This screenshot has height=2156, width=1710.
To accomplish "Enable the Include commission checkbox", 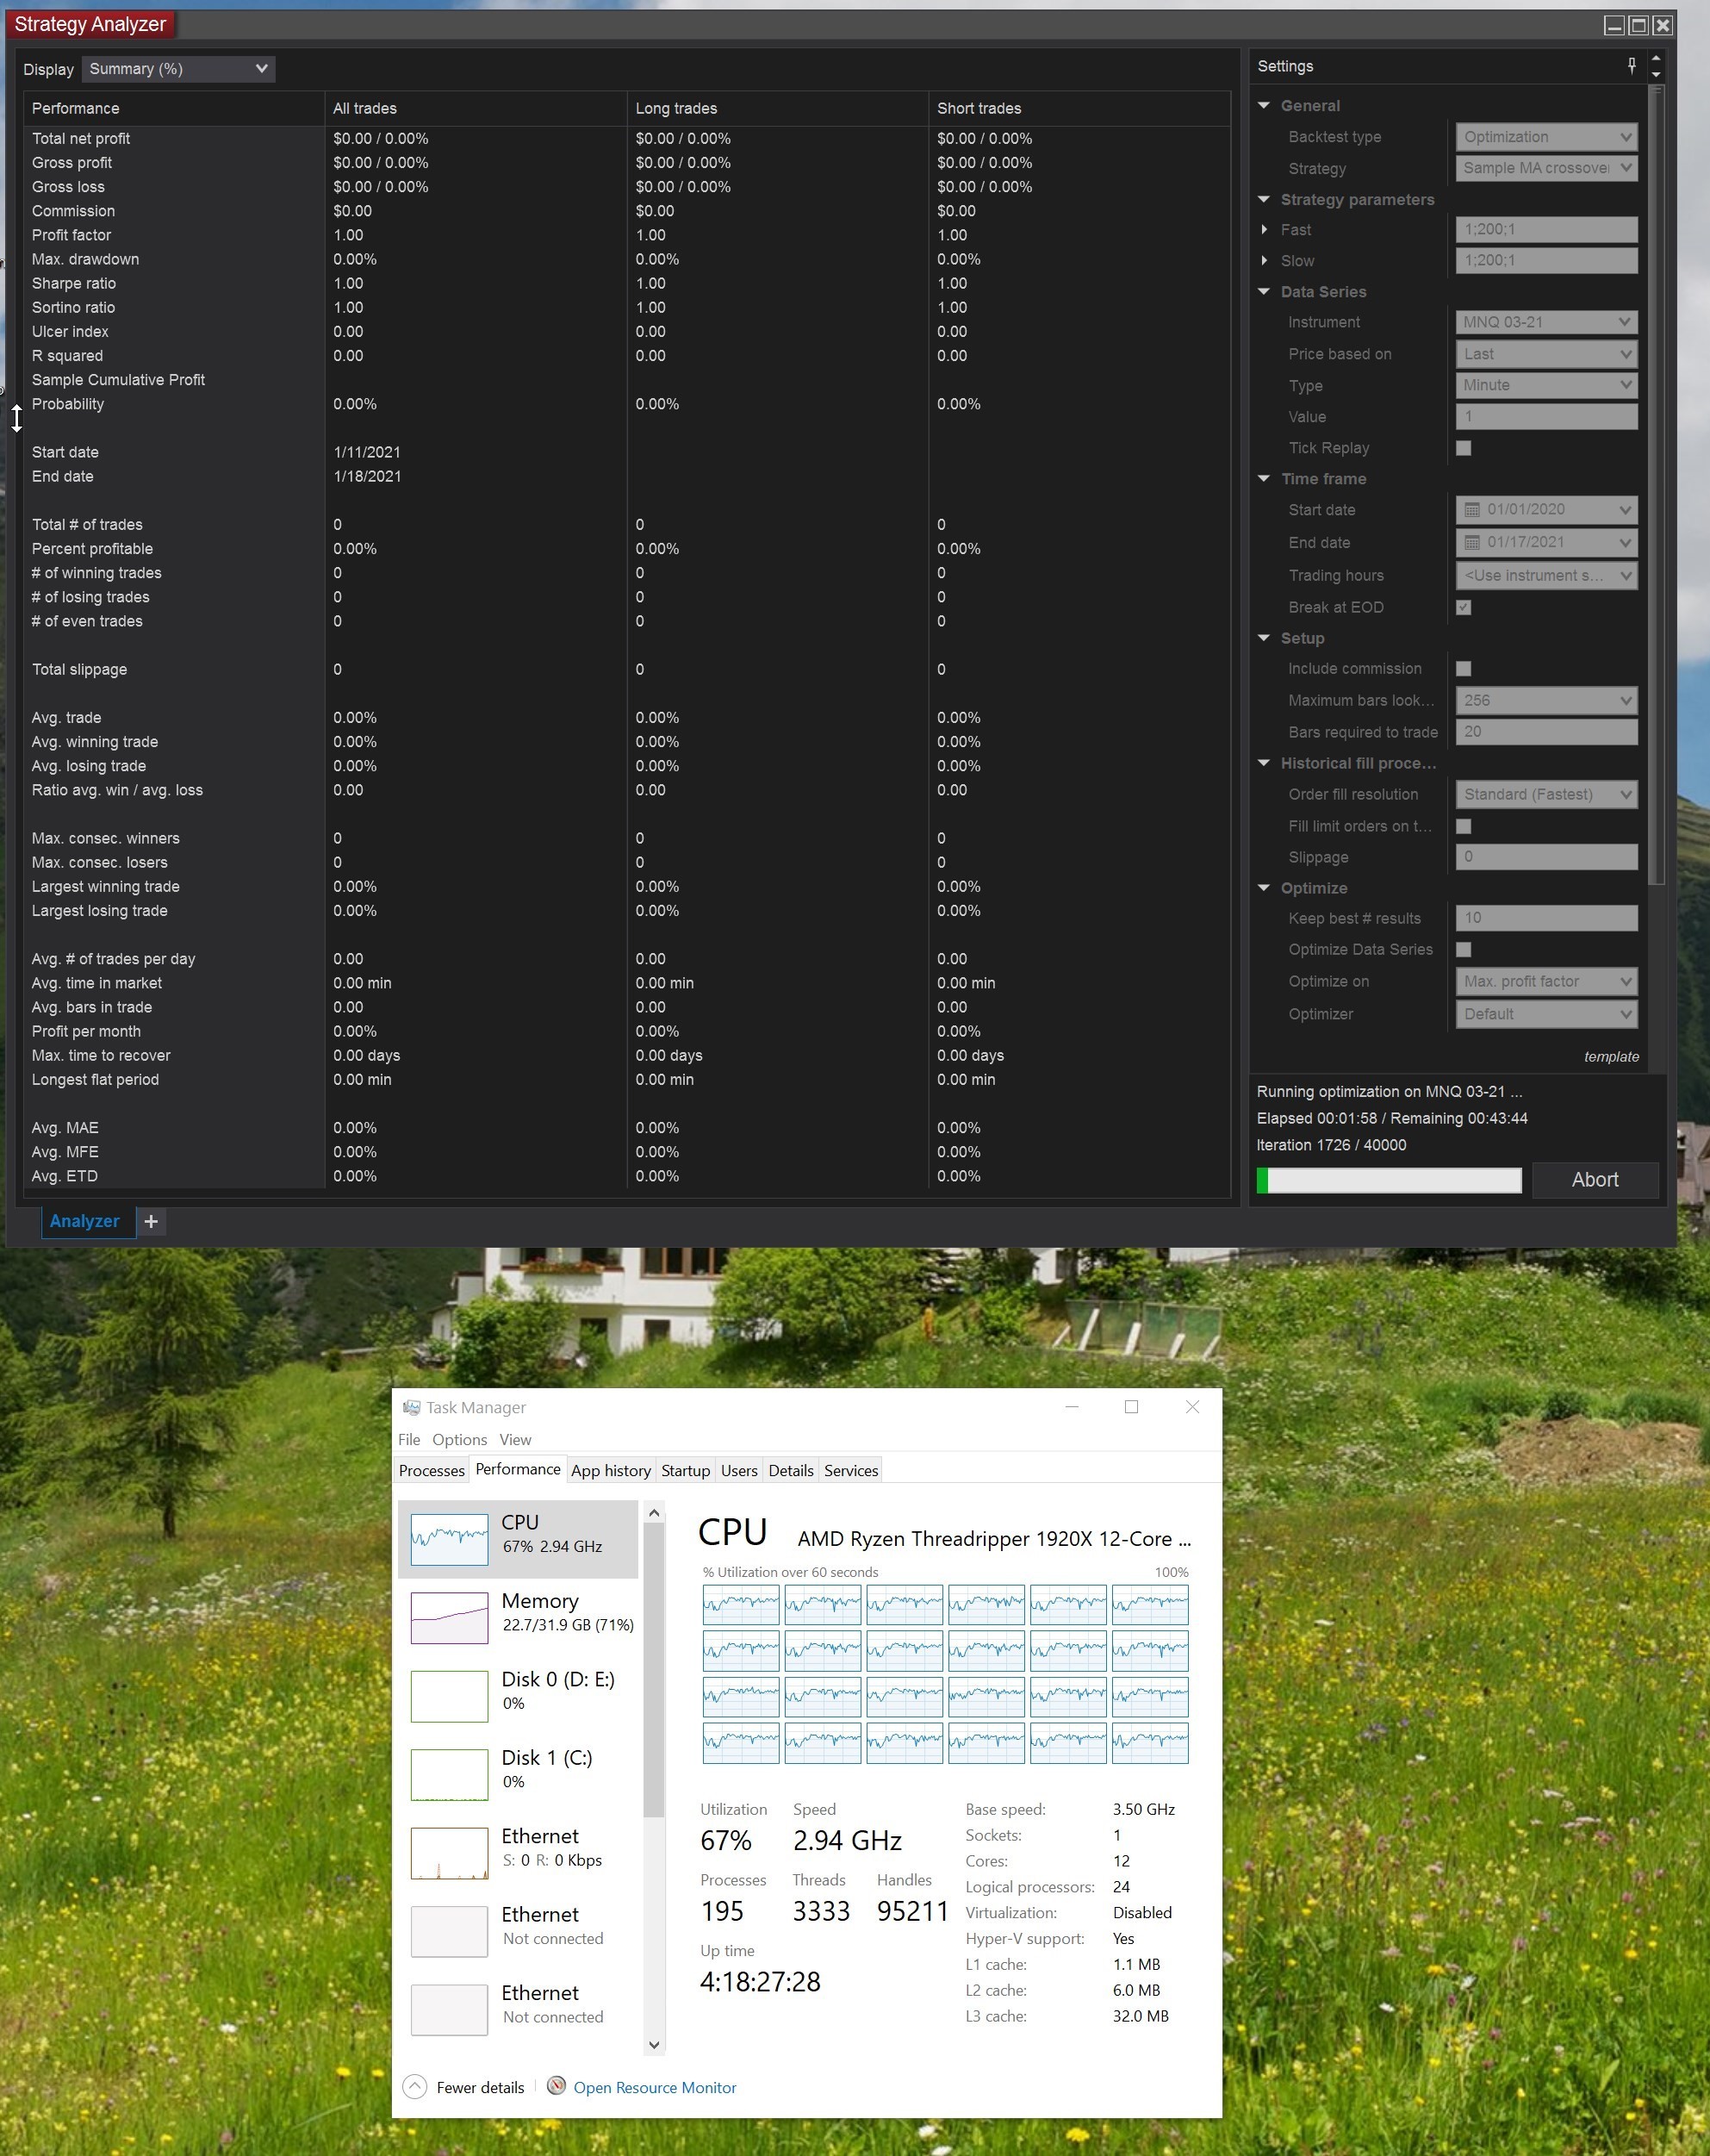I will (x=1463, y=668).
